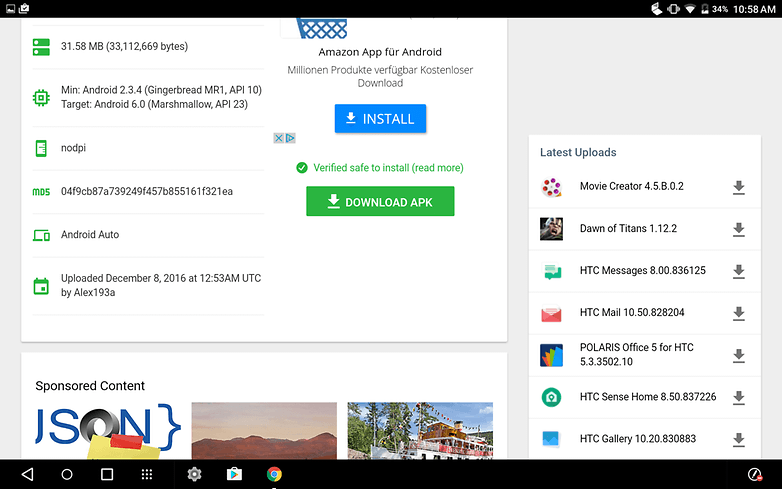Open the Movie Creator 4.5.B.0.2 link
Image resolution: width=782 pixels, height=489 pixels.
coord(631,186)
